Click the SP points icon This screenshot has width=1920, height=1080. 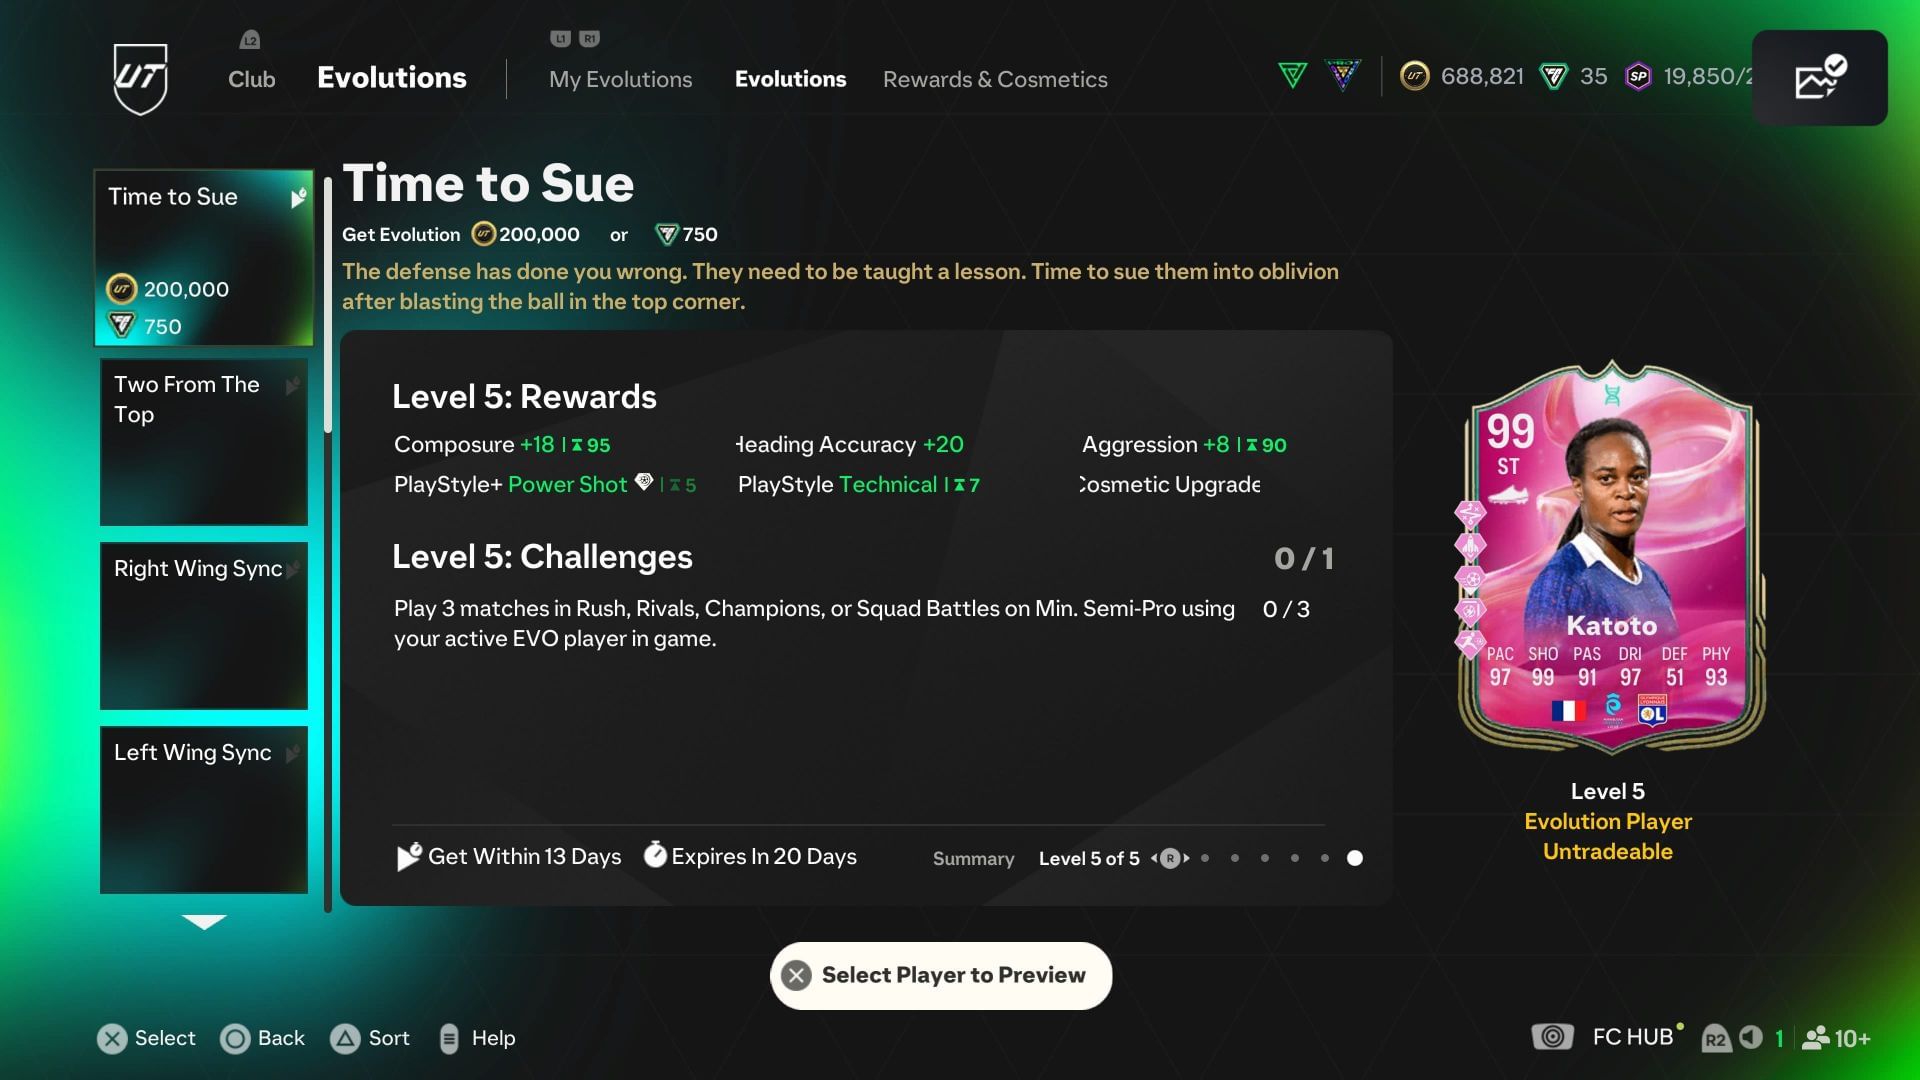pos(1638,76)
